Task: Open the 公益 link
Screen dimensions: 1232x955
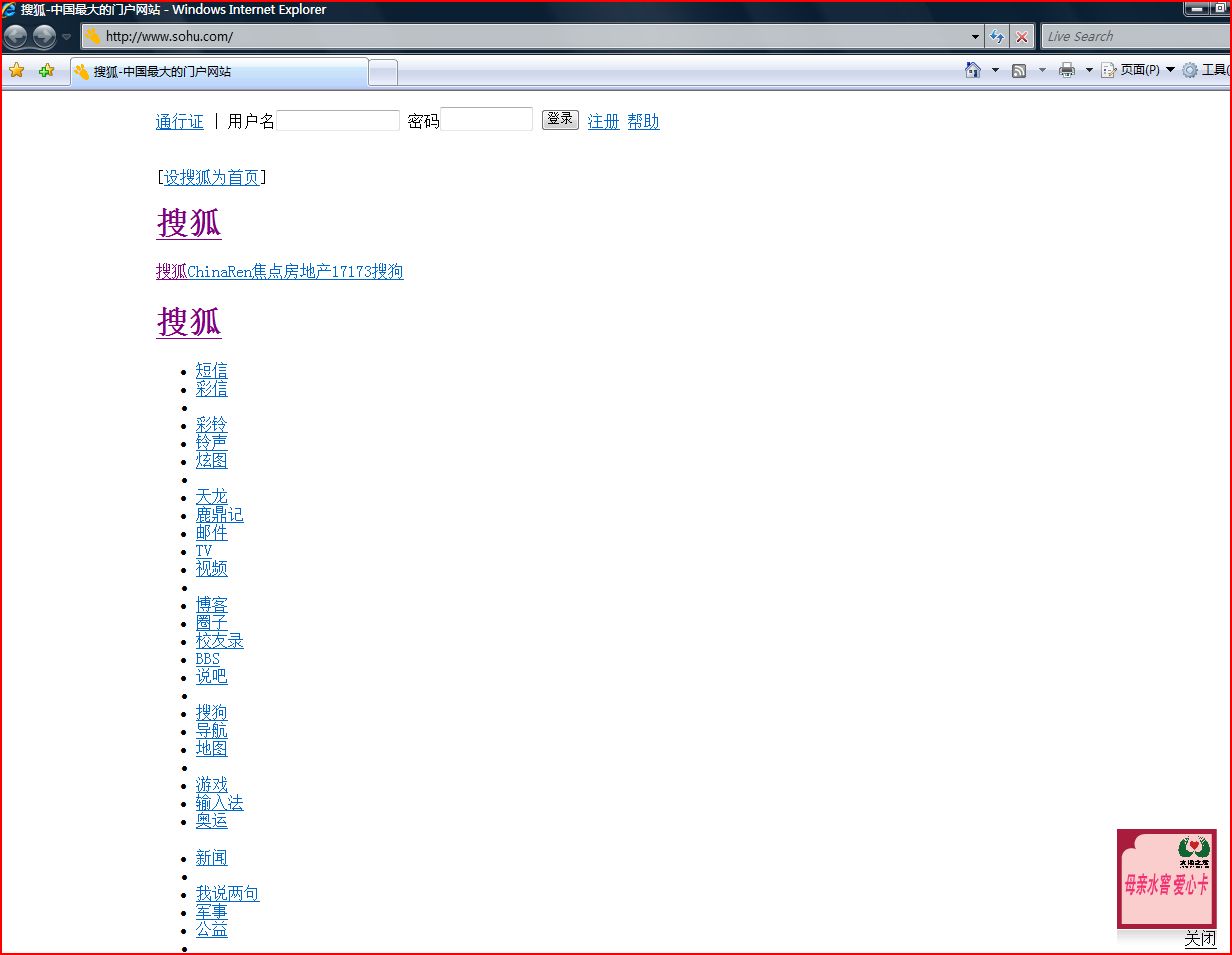Action: 212,930
